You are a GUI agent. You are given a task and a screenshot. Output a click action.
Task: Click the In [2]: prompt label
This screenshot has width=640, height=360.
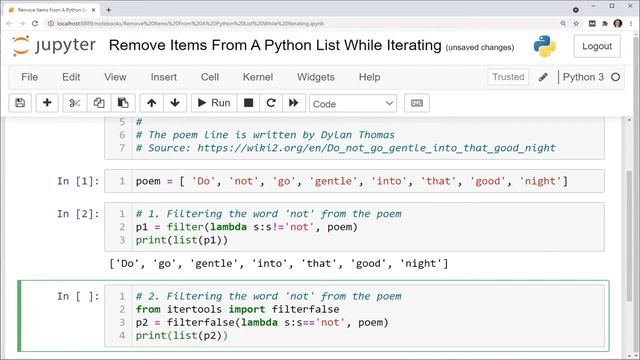tap(78, 214)
